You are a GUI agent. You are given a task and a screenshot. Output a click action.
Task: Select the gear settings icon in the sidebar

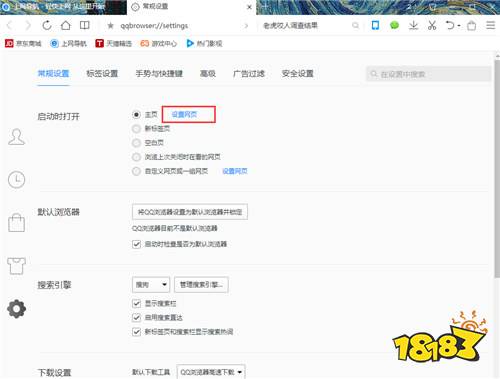(x=16, y=309)
